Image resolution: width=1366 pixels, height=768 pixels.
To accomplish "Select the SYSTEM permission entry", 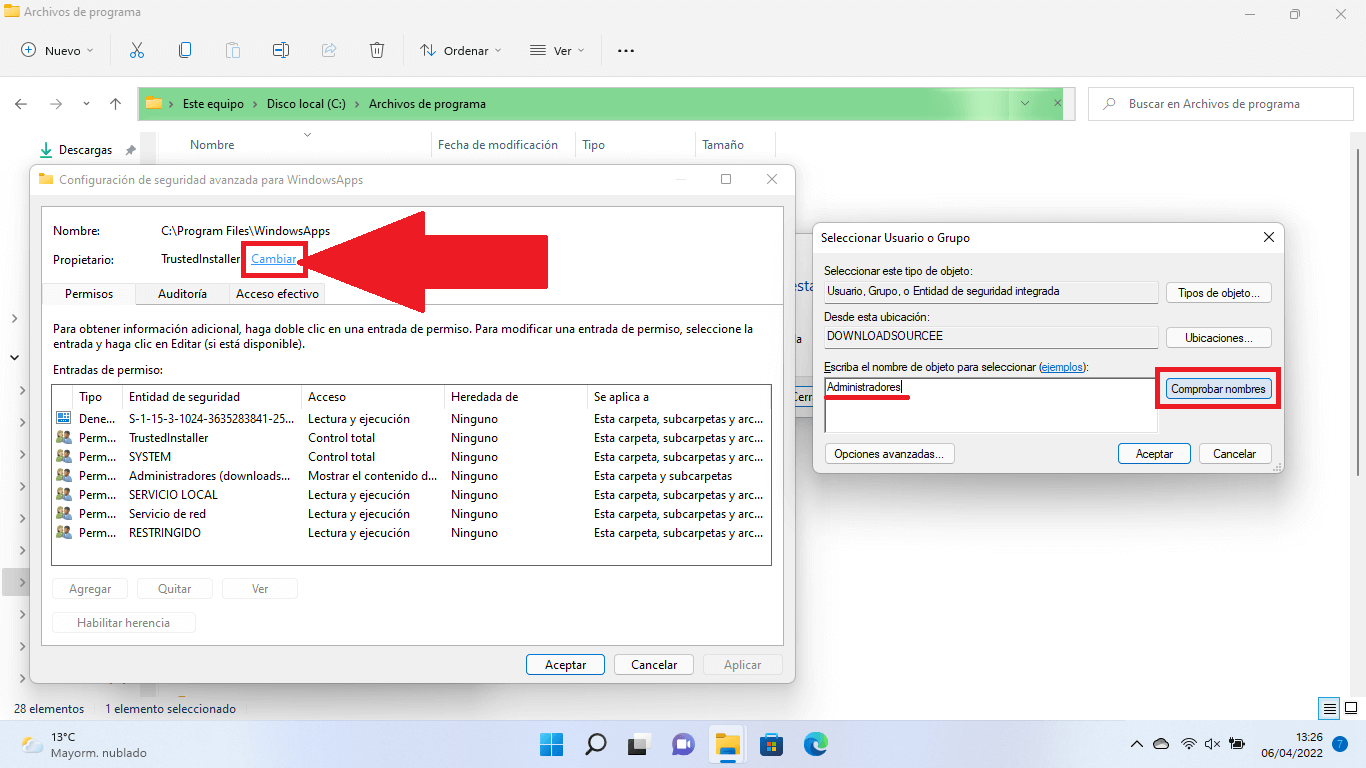I will [x=412, y=457].
